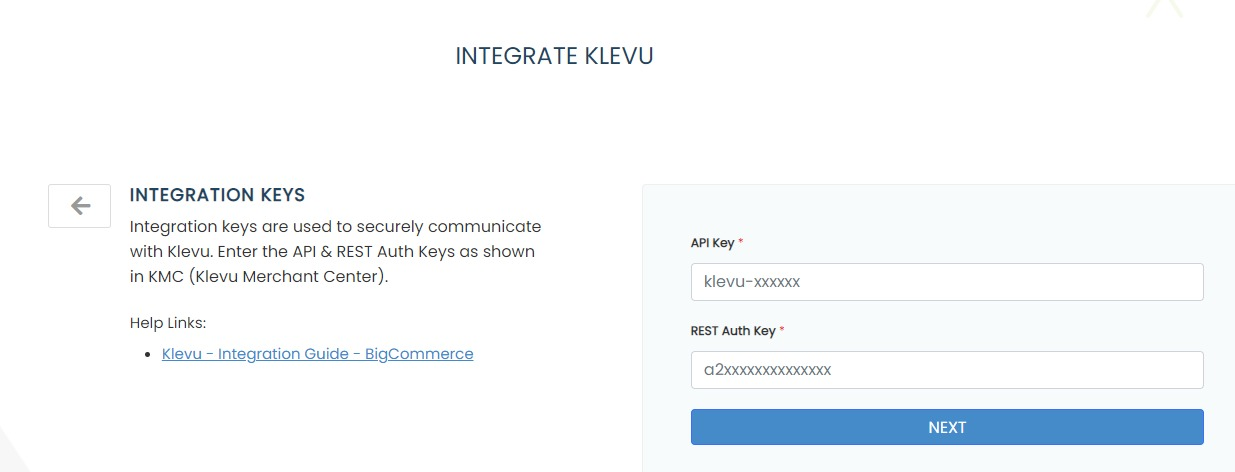Focus the API Key input field
Viewport: 1235px width, 472px height.
point(946,282)
